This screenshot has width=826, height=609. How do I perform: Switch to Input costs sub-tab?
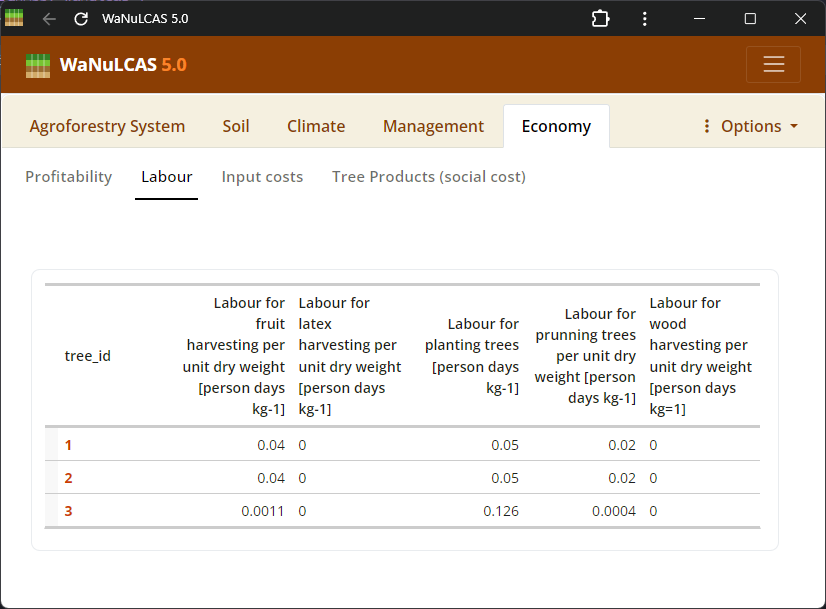point(262,177)
